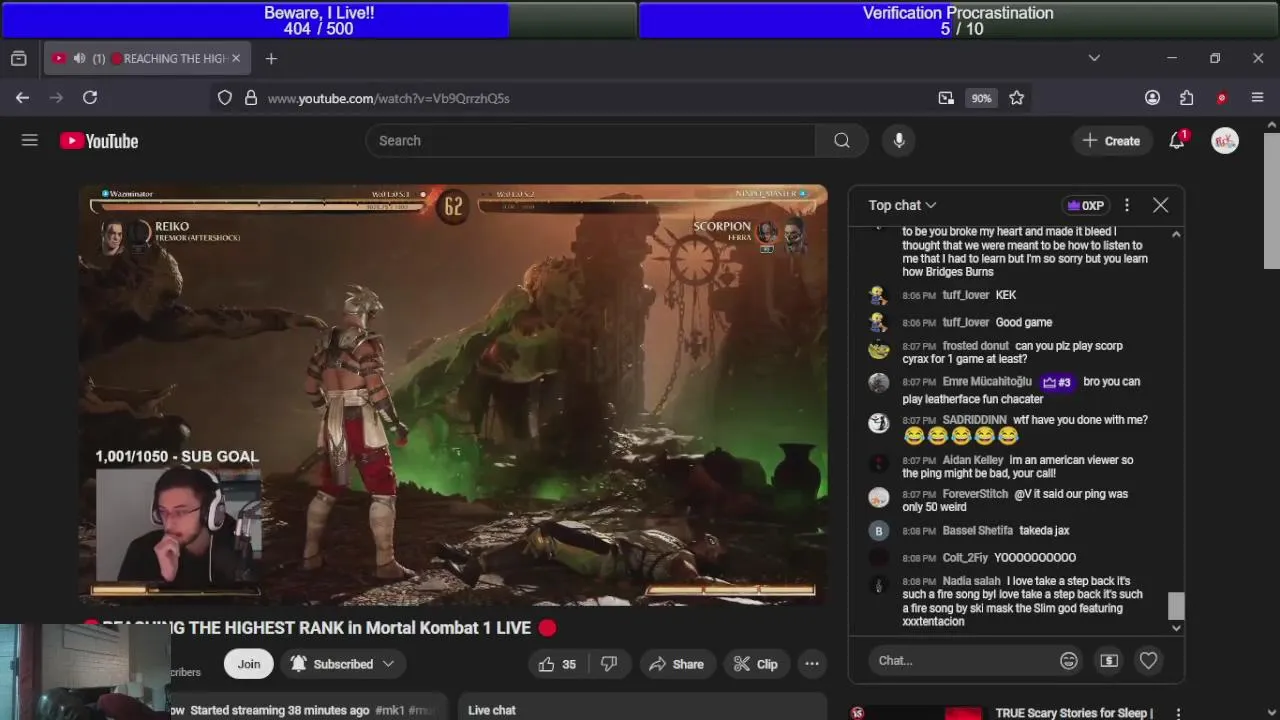Select Aidan Kelley chat username
The height and width of the screenshot is (720, 1280).
972,460
